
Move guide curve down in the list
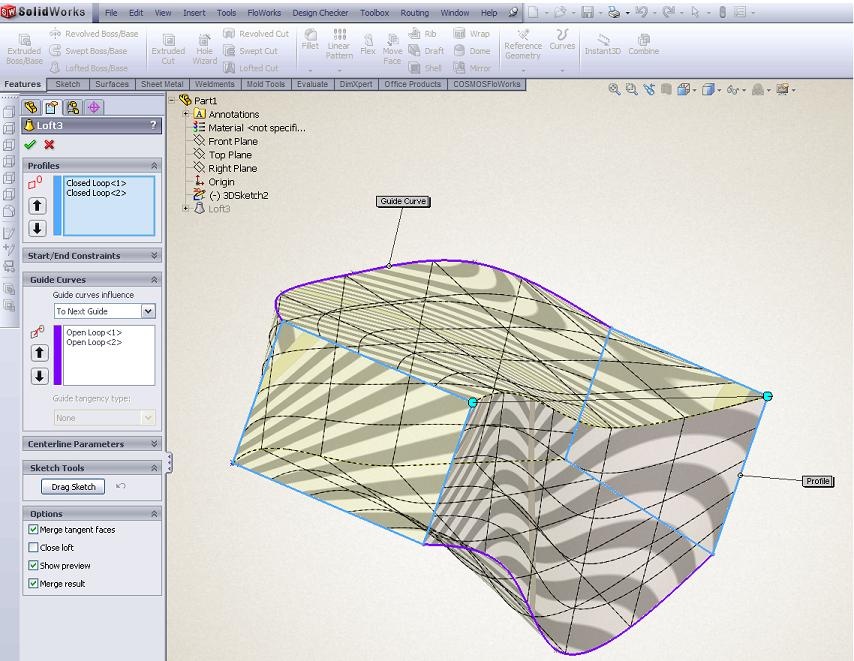click(x=38, y=376)
